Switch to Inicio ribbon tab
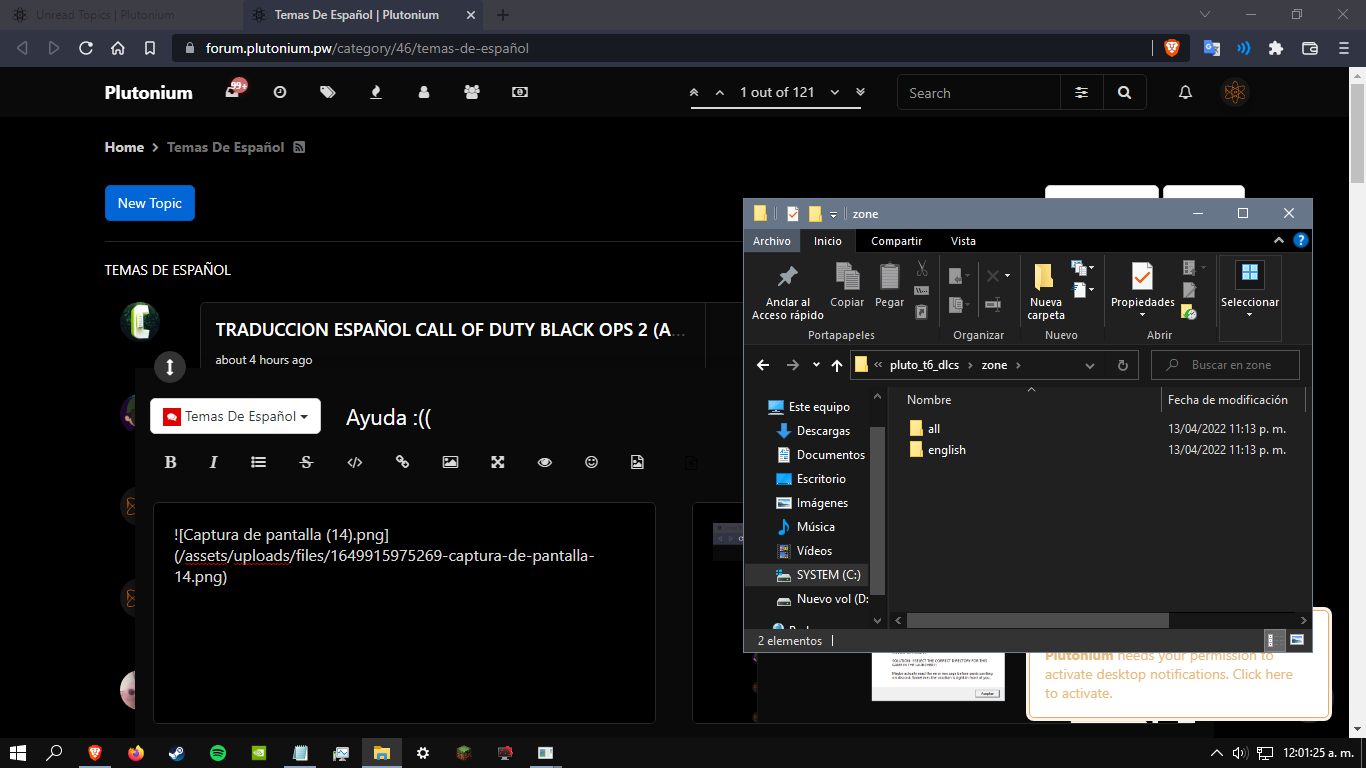The height and width of the screenshot is (768, 1366). [828, 241]
